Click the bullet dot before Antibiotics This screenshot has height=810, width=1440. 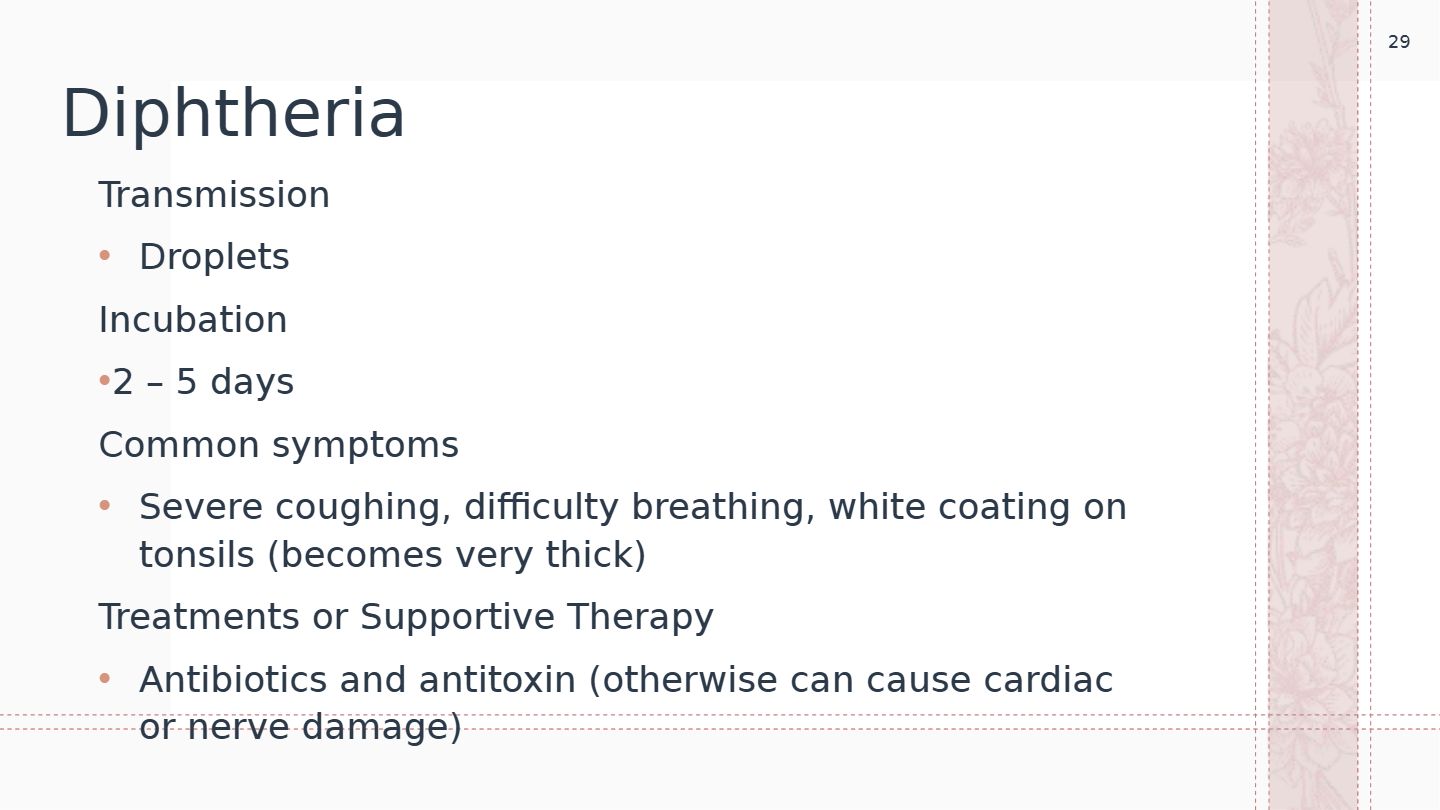coord(105,679)
